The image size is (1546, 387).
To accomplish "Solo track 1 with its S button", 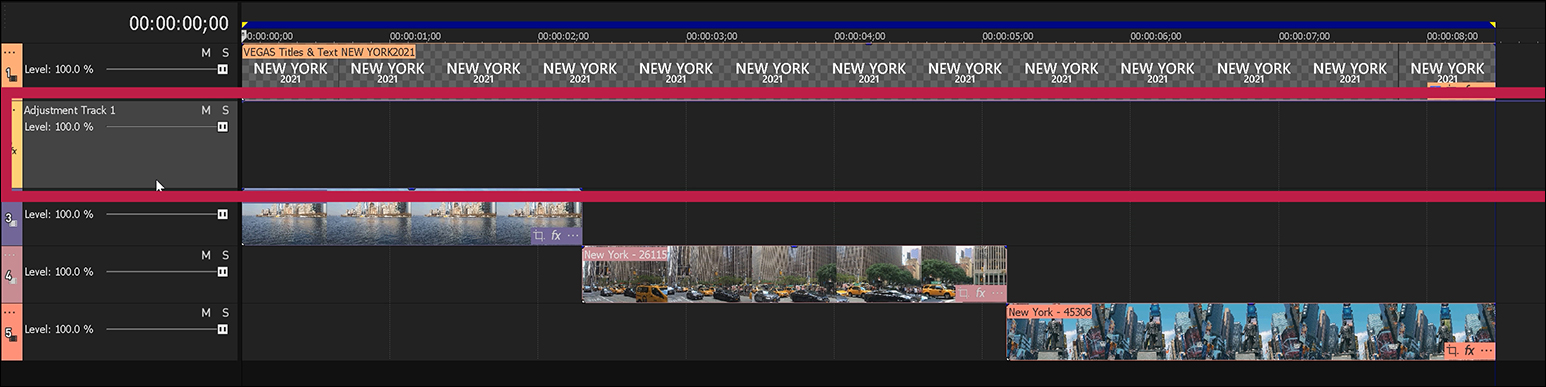I will coord(226,53).
